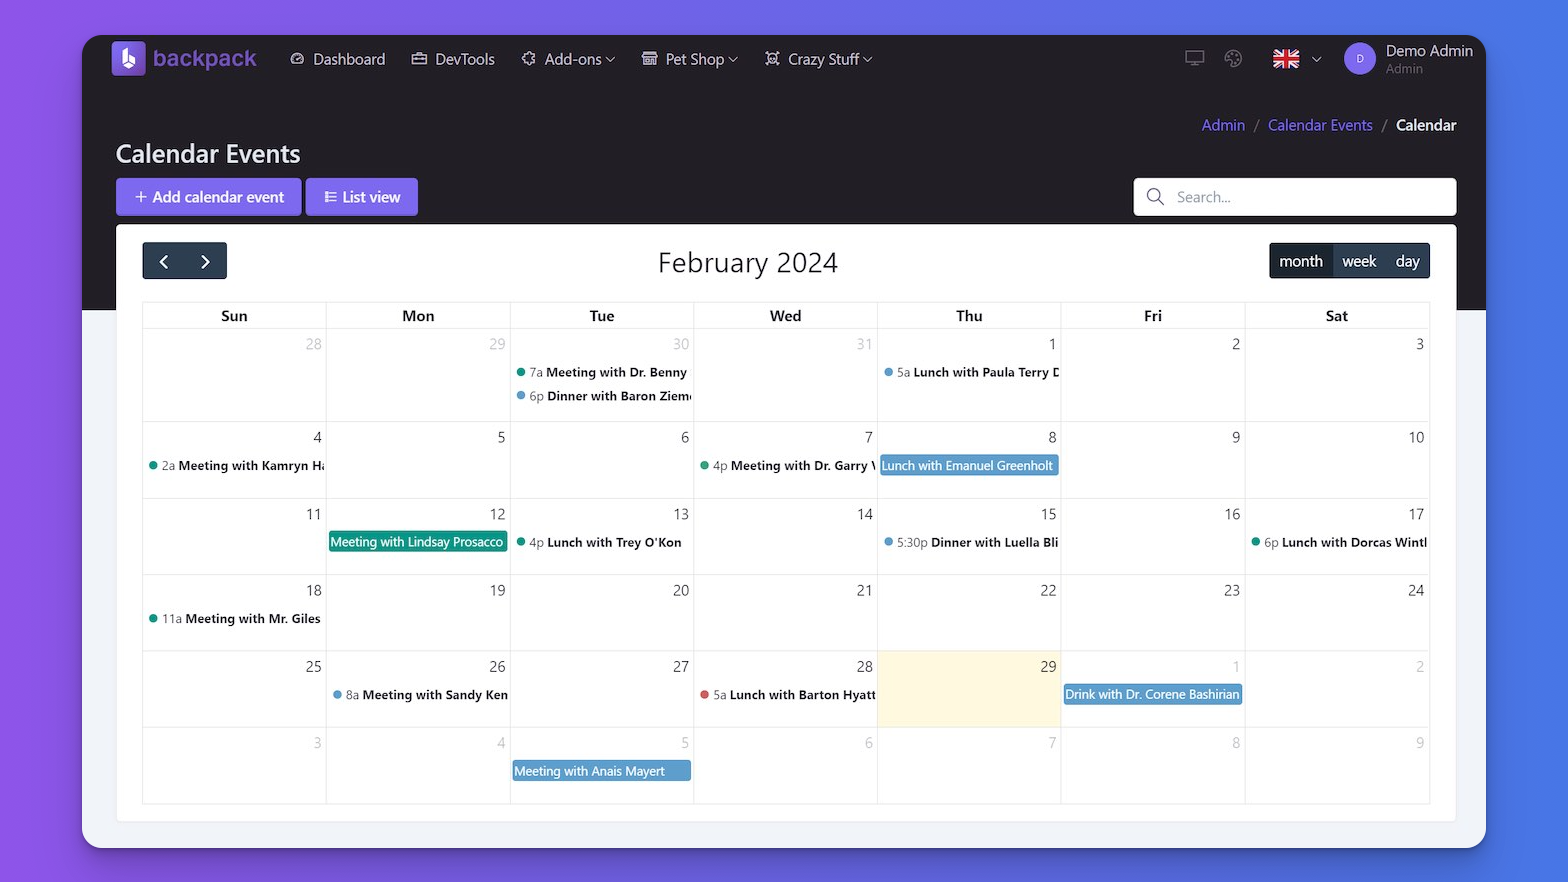1568x882 pixels.
Task: Open the DevTools menu item
Action: click(453, 59)
